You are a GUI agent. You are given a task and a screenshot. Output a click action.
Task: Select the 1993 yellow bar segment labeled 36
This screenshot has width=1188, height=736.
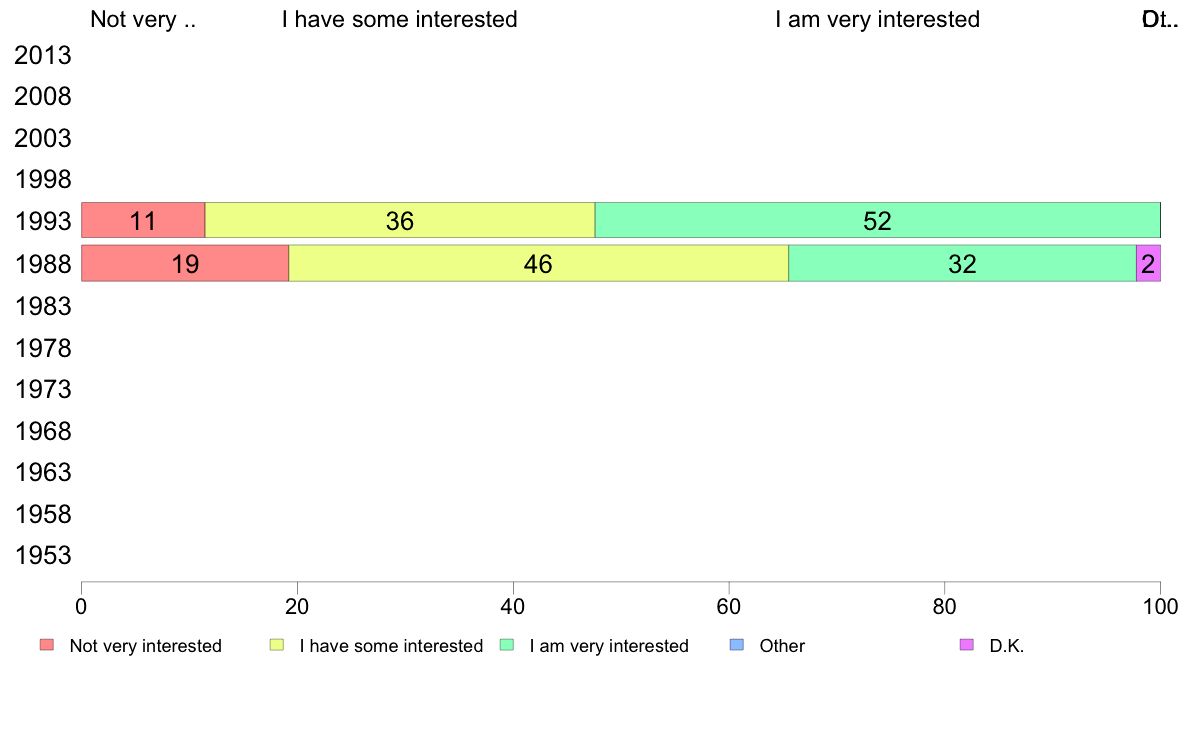[400, 221]
